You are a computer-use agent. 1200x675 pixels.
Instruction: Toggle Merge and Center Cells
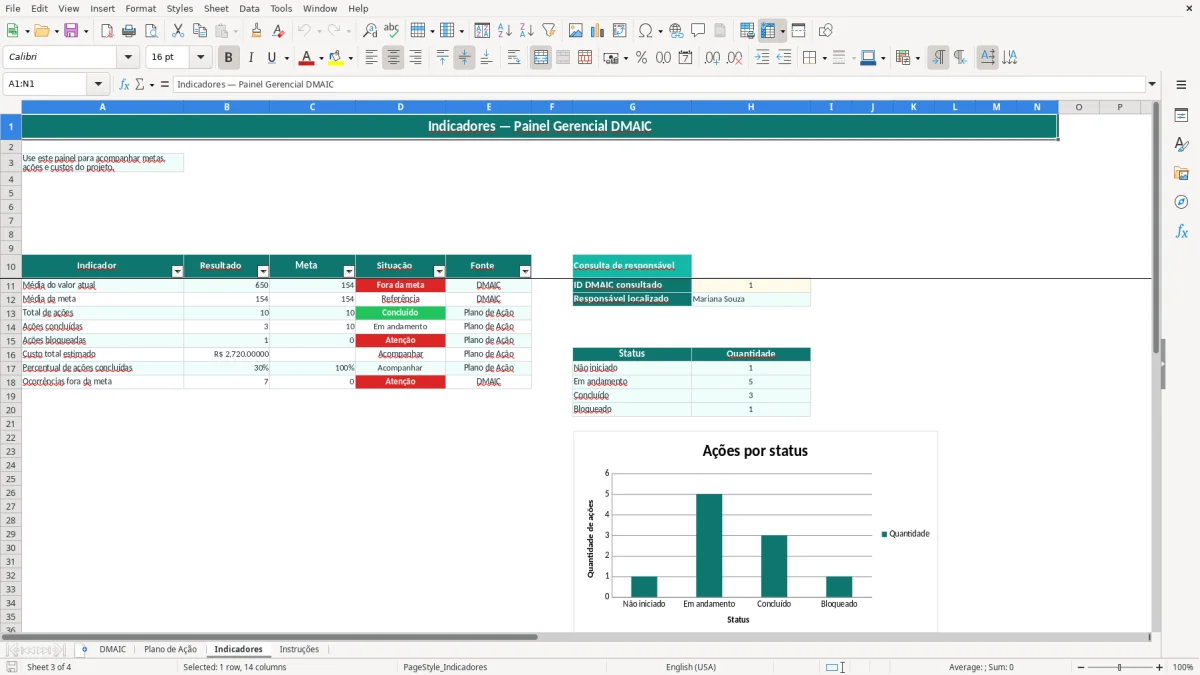pos(541,58)
